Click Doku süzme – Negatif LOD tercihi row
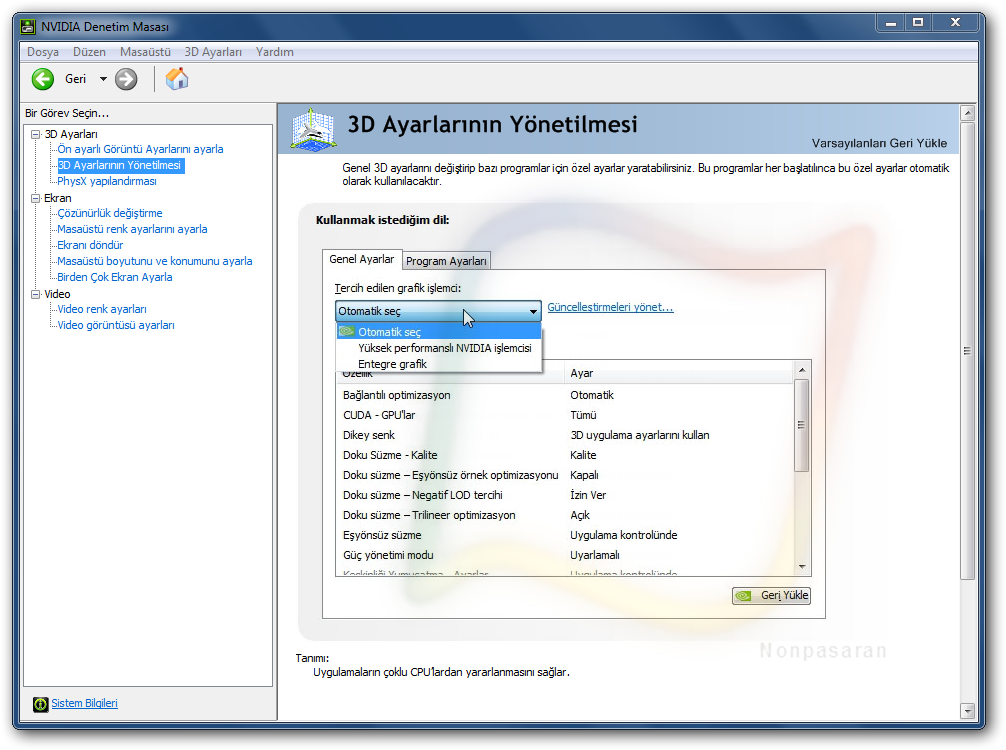This screenshot has height=750, width=1006. click(x=565, y=495)
